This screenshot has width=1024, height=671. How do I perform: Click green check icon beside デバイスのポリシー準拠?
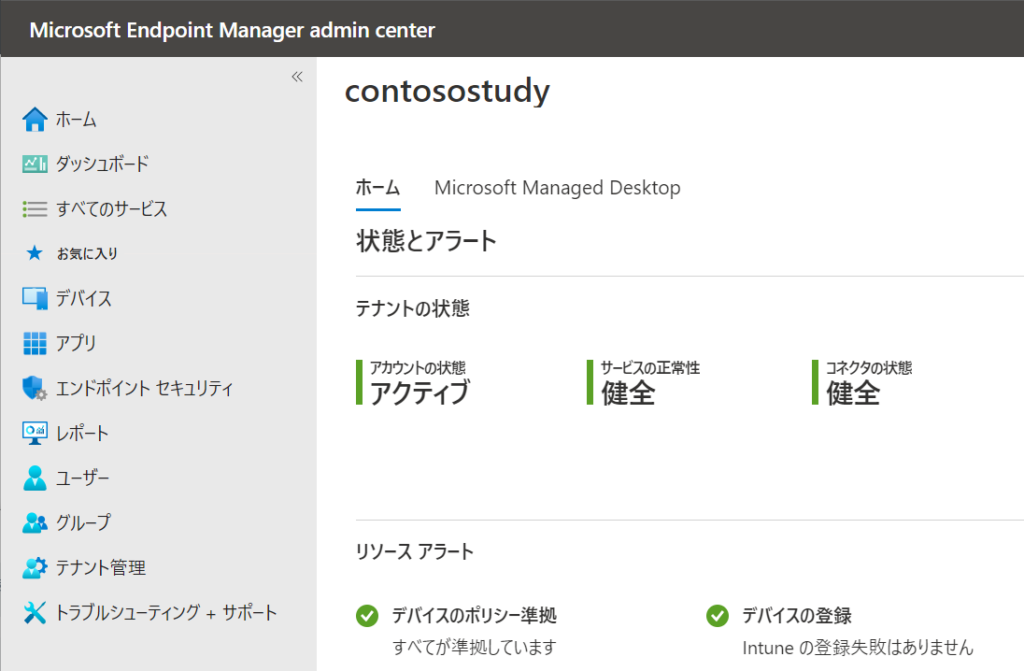[367, 615]
